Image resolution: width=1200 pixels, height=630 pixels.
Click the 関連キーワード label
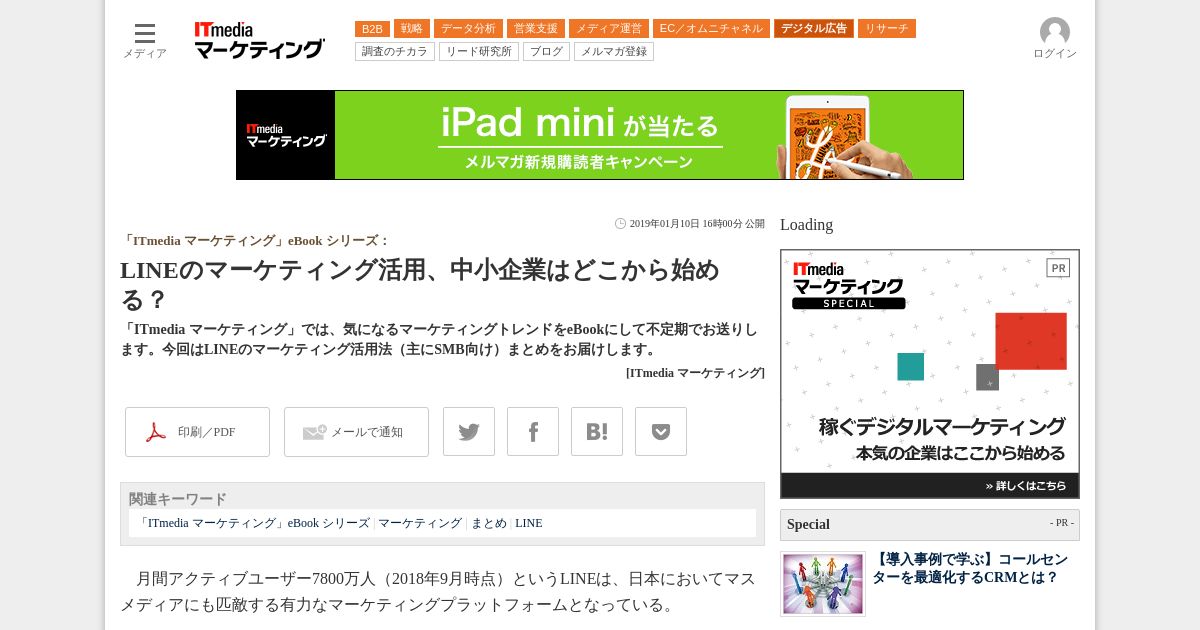coord(178,499)
